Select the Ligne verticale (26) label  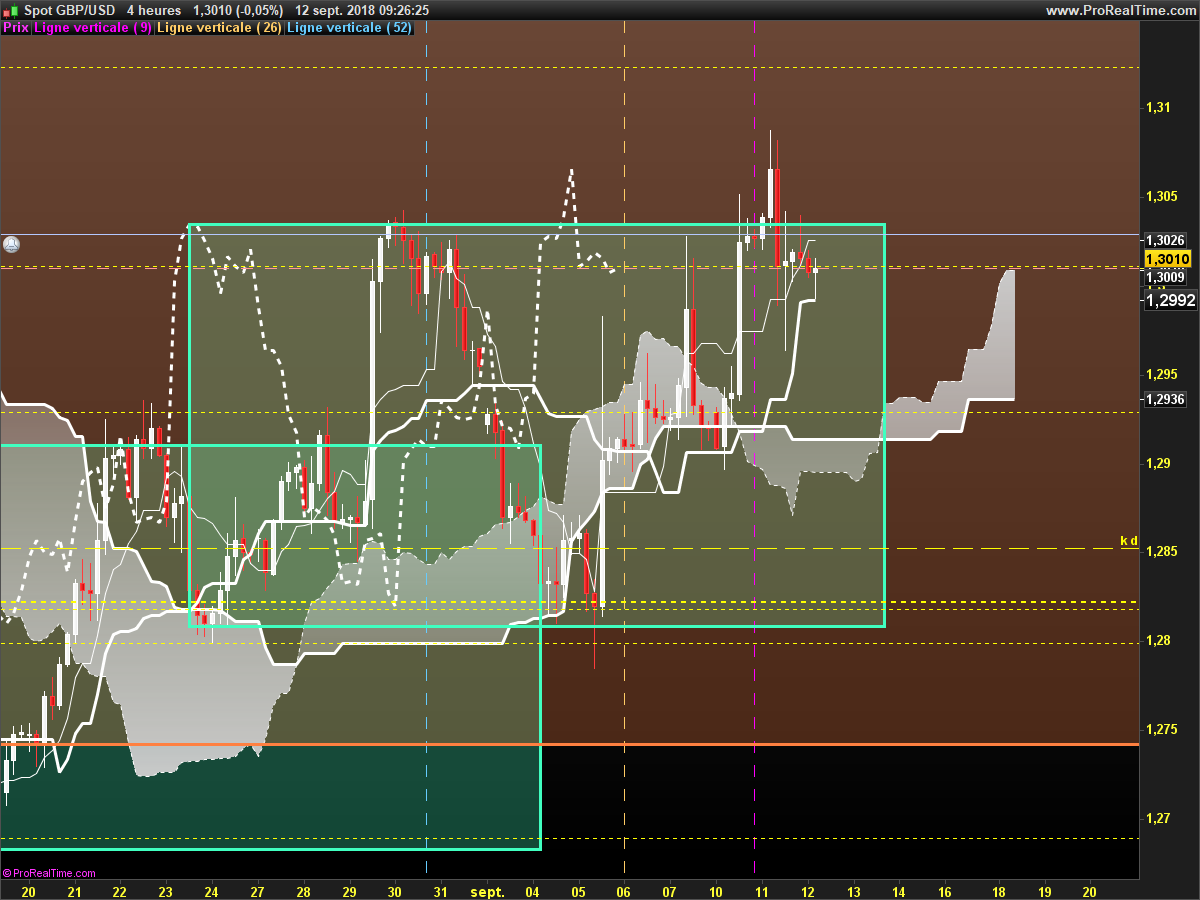(220, 28)
